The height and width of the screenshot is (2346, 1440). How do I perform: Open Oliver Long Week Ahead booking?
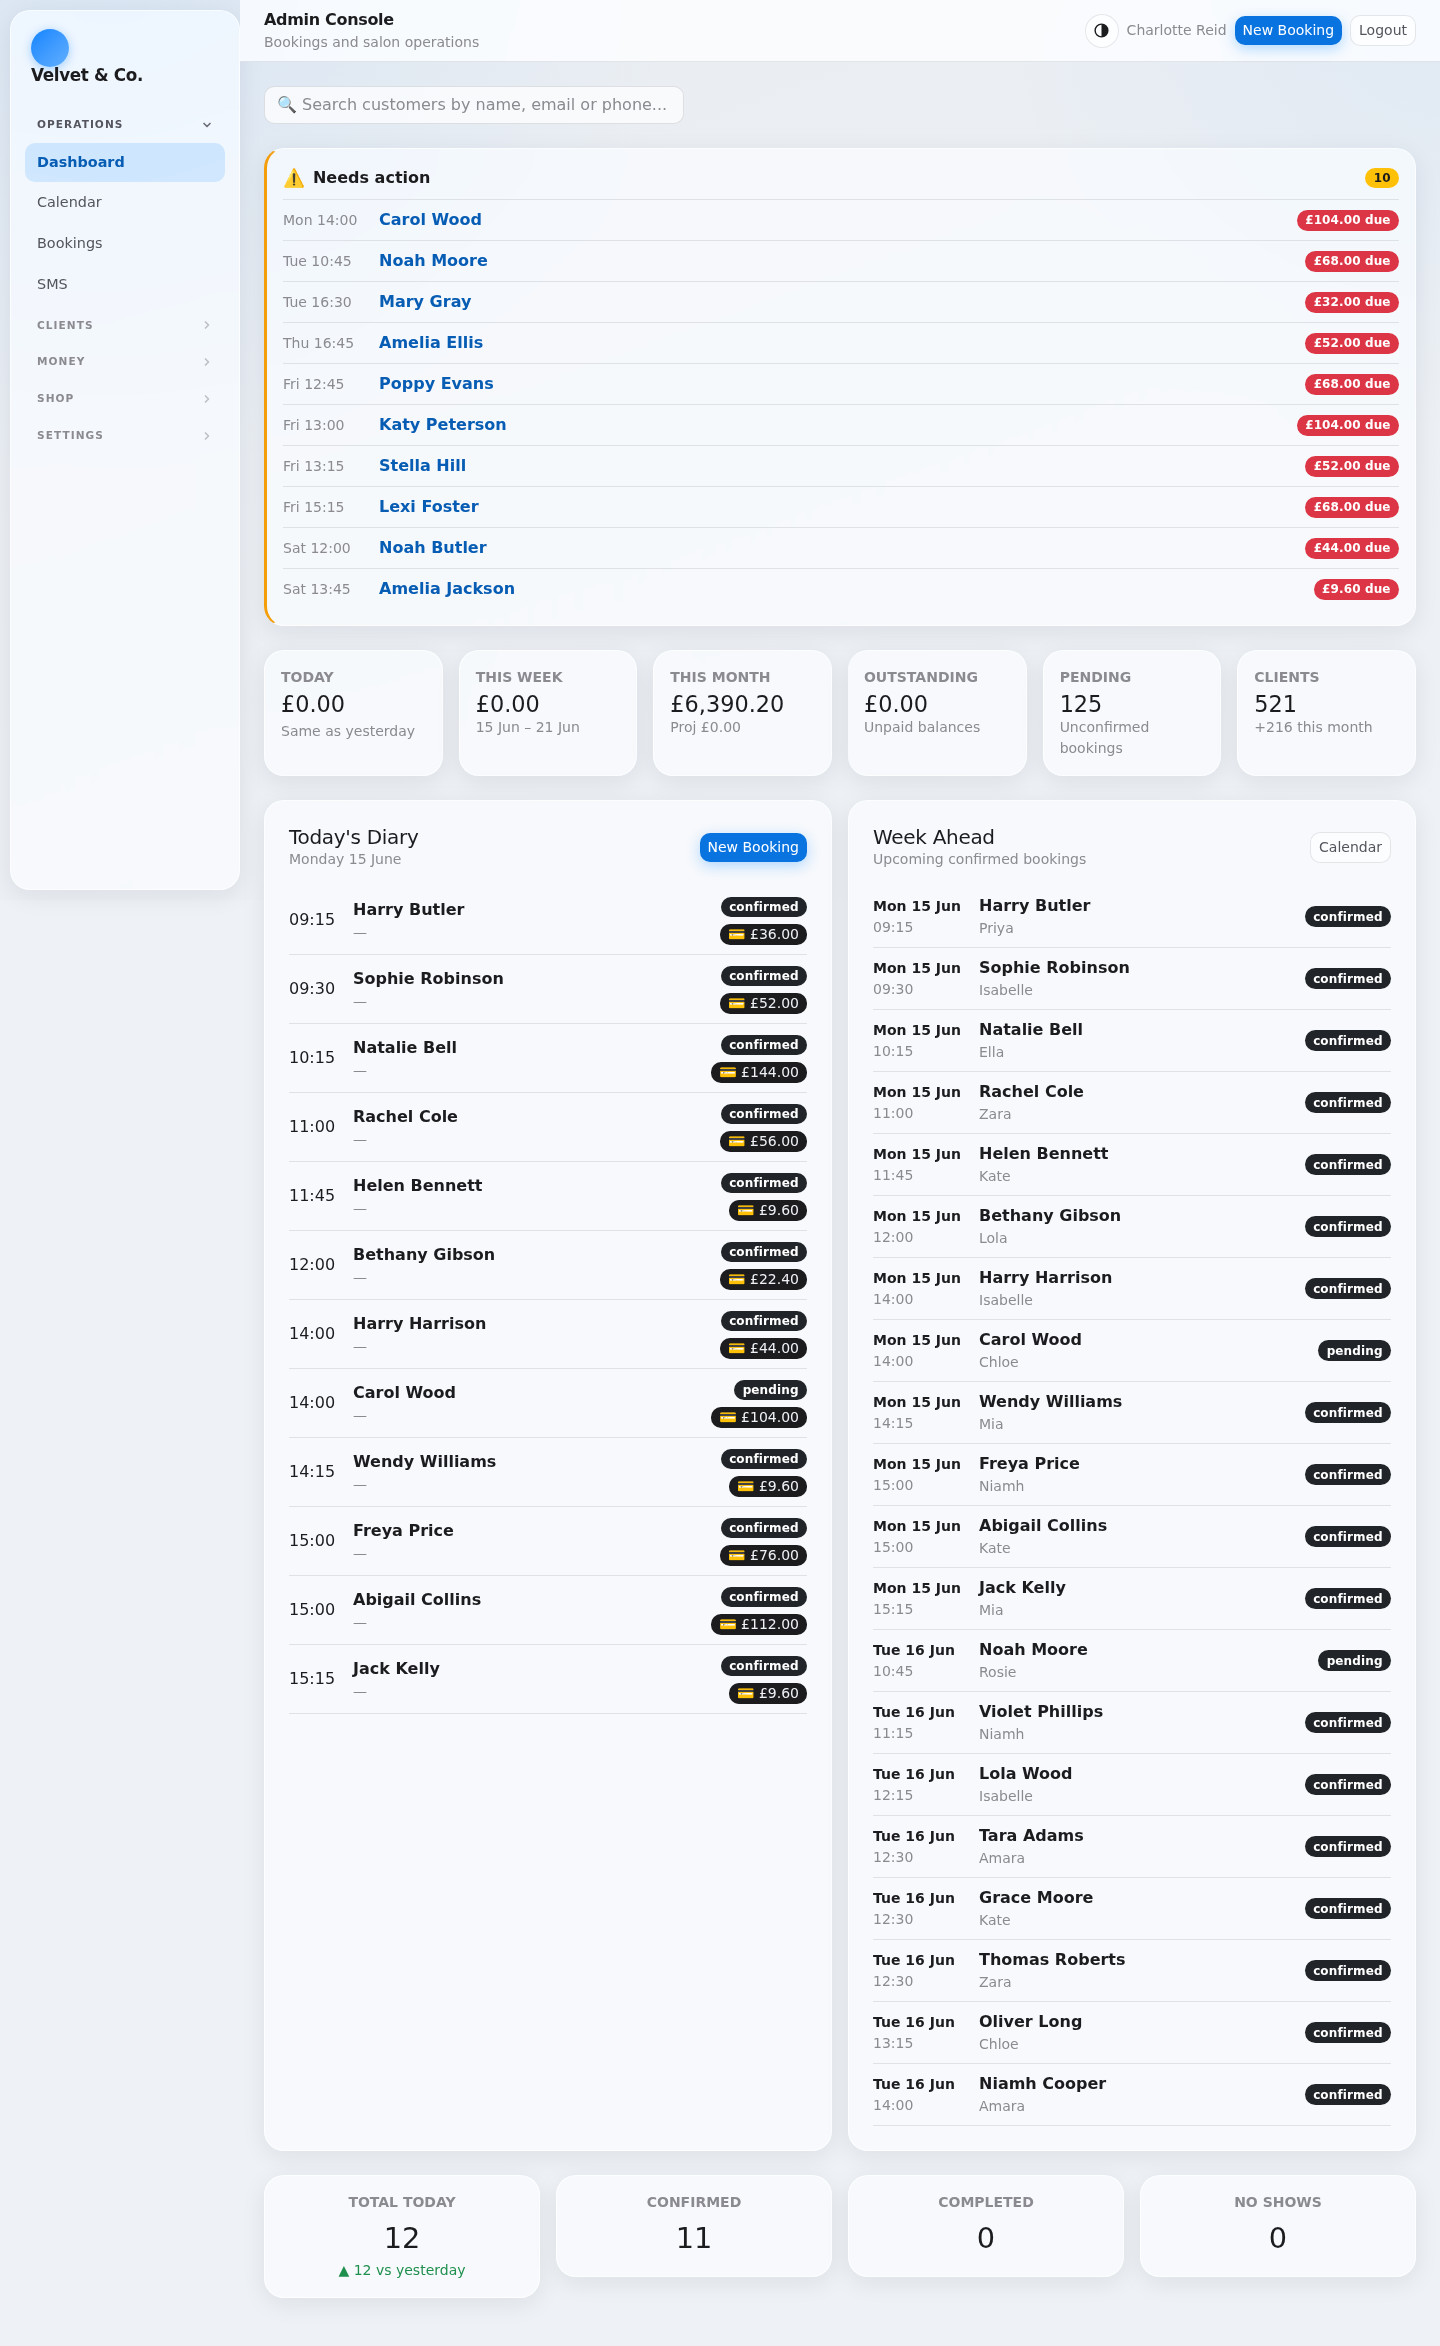click(x=1132, y=2032)
